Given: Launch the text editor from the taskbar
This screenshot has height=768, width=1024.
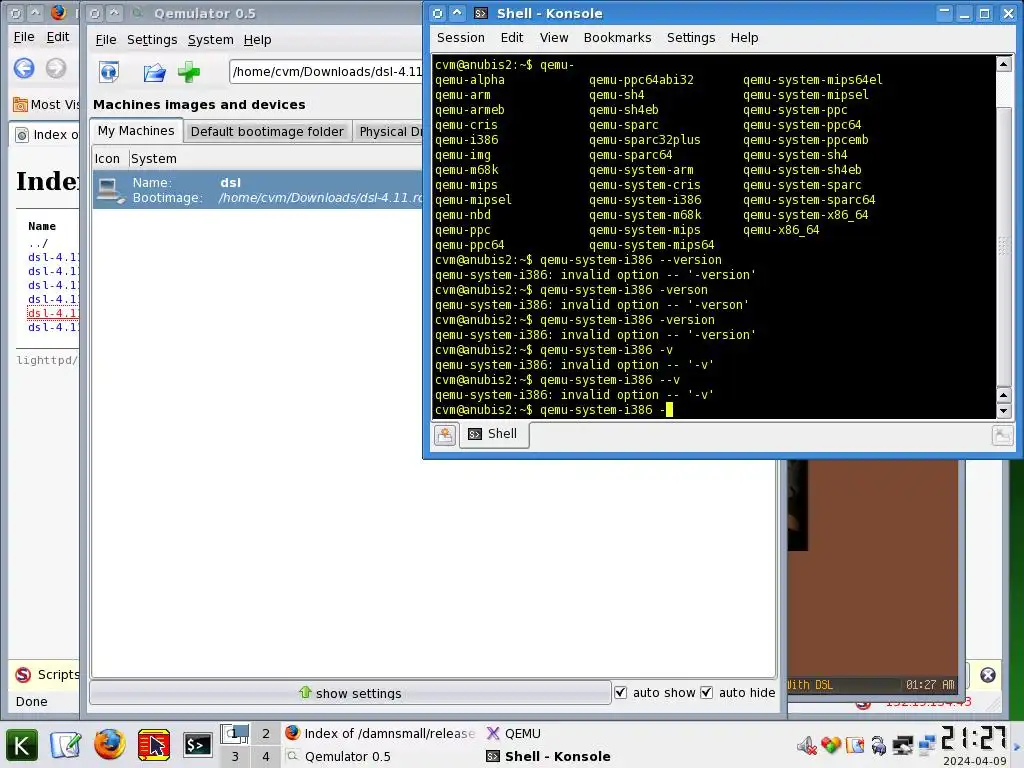Looking at the screenshot, I should pos(65,745).
